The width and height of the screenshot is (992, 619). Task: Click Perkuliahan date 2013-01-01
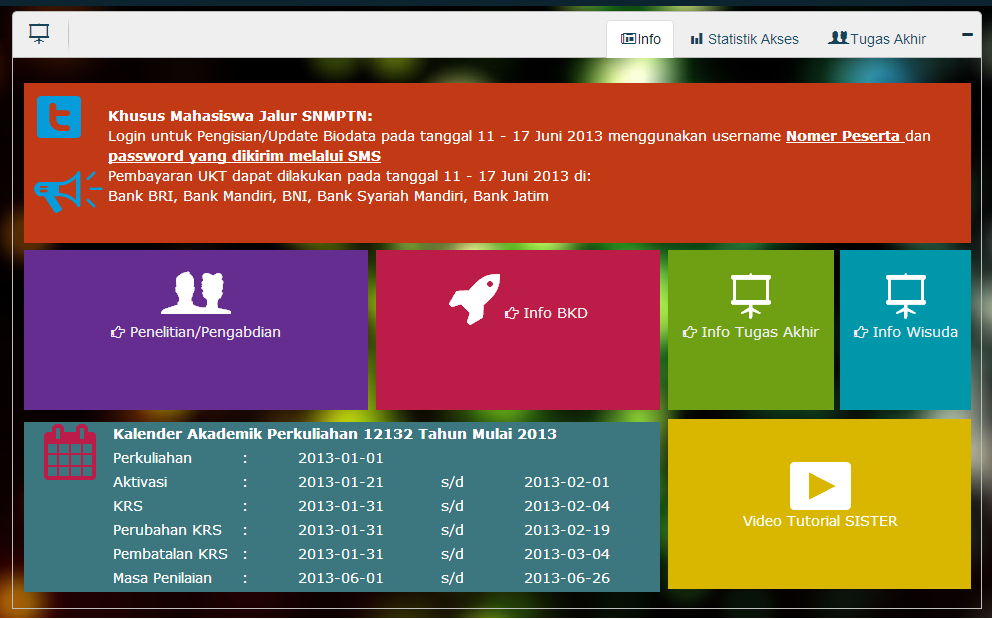pos(341,458)
